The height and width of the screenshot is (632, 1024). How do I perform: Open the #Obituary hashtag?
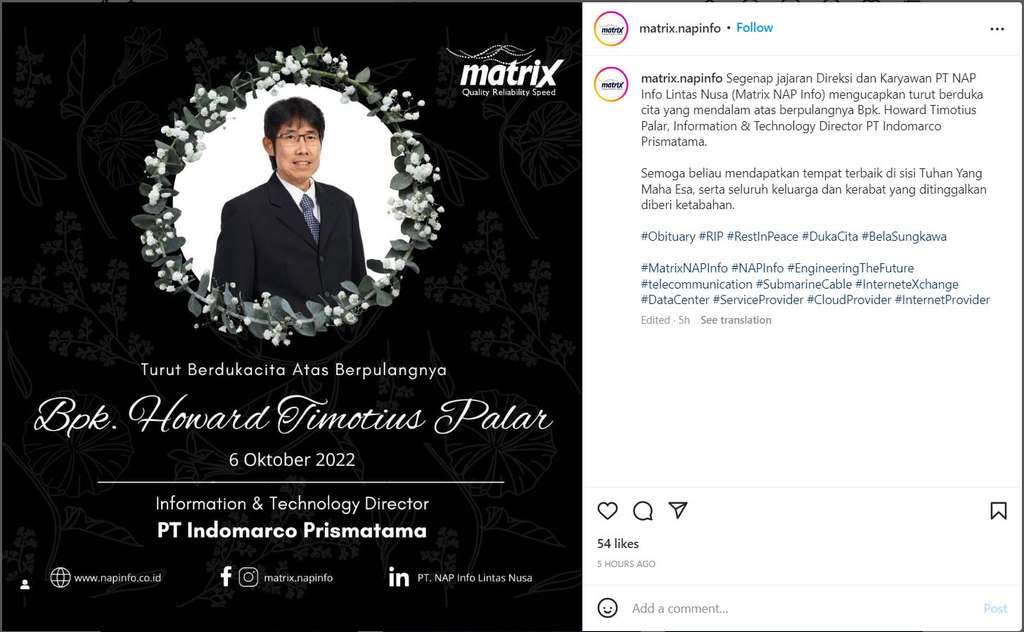point(667,236)
